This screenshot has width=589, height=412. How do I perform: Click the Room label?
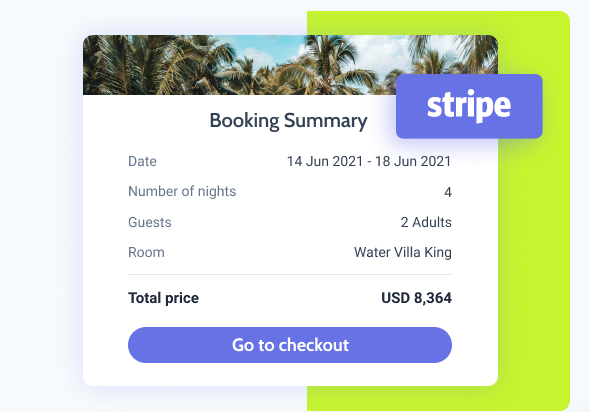pyautogui.click(x=146, y=252)
